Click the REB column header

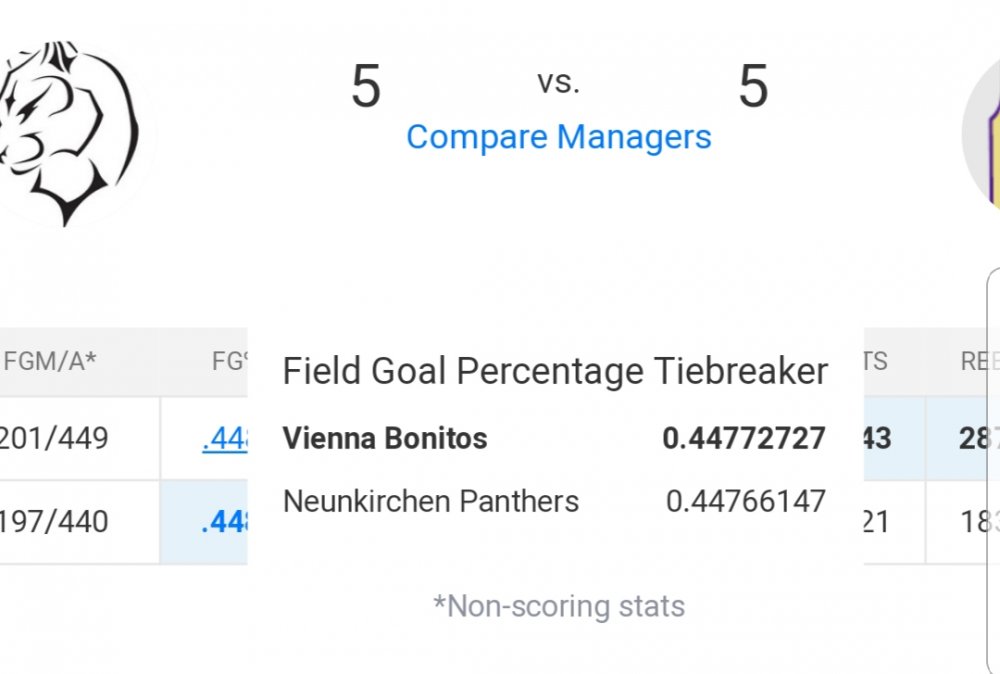click(980, 362)
